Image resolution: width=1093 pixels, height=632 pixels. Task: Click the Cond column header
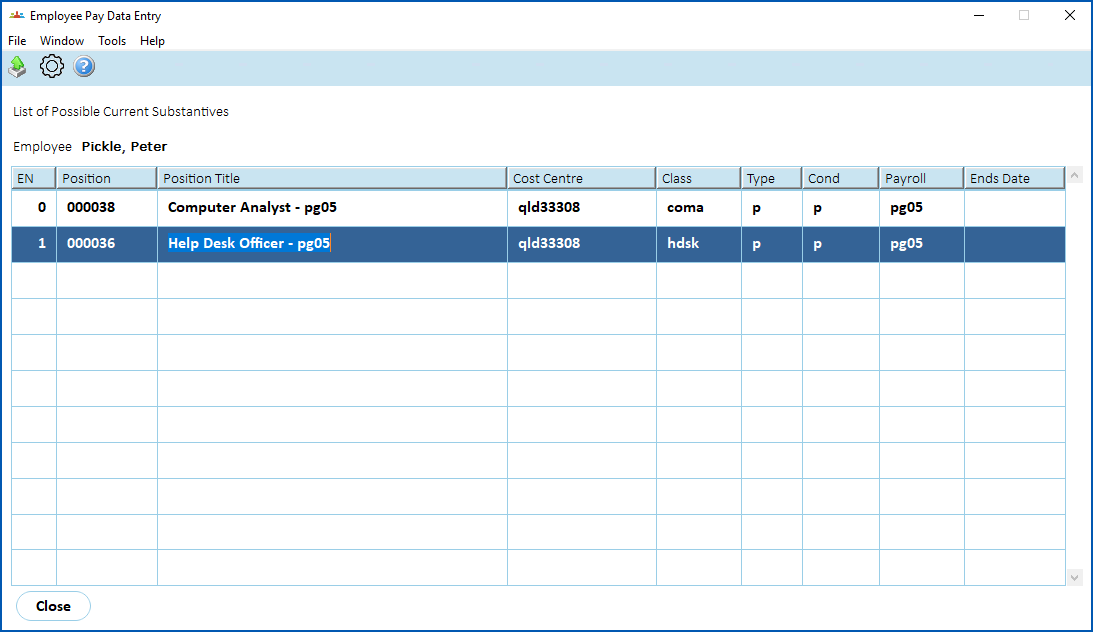pos(841,178)
